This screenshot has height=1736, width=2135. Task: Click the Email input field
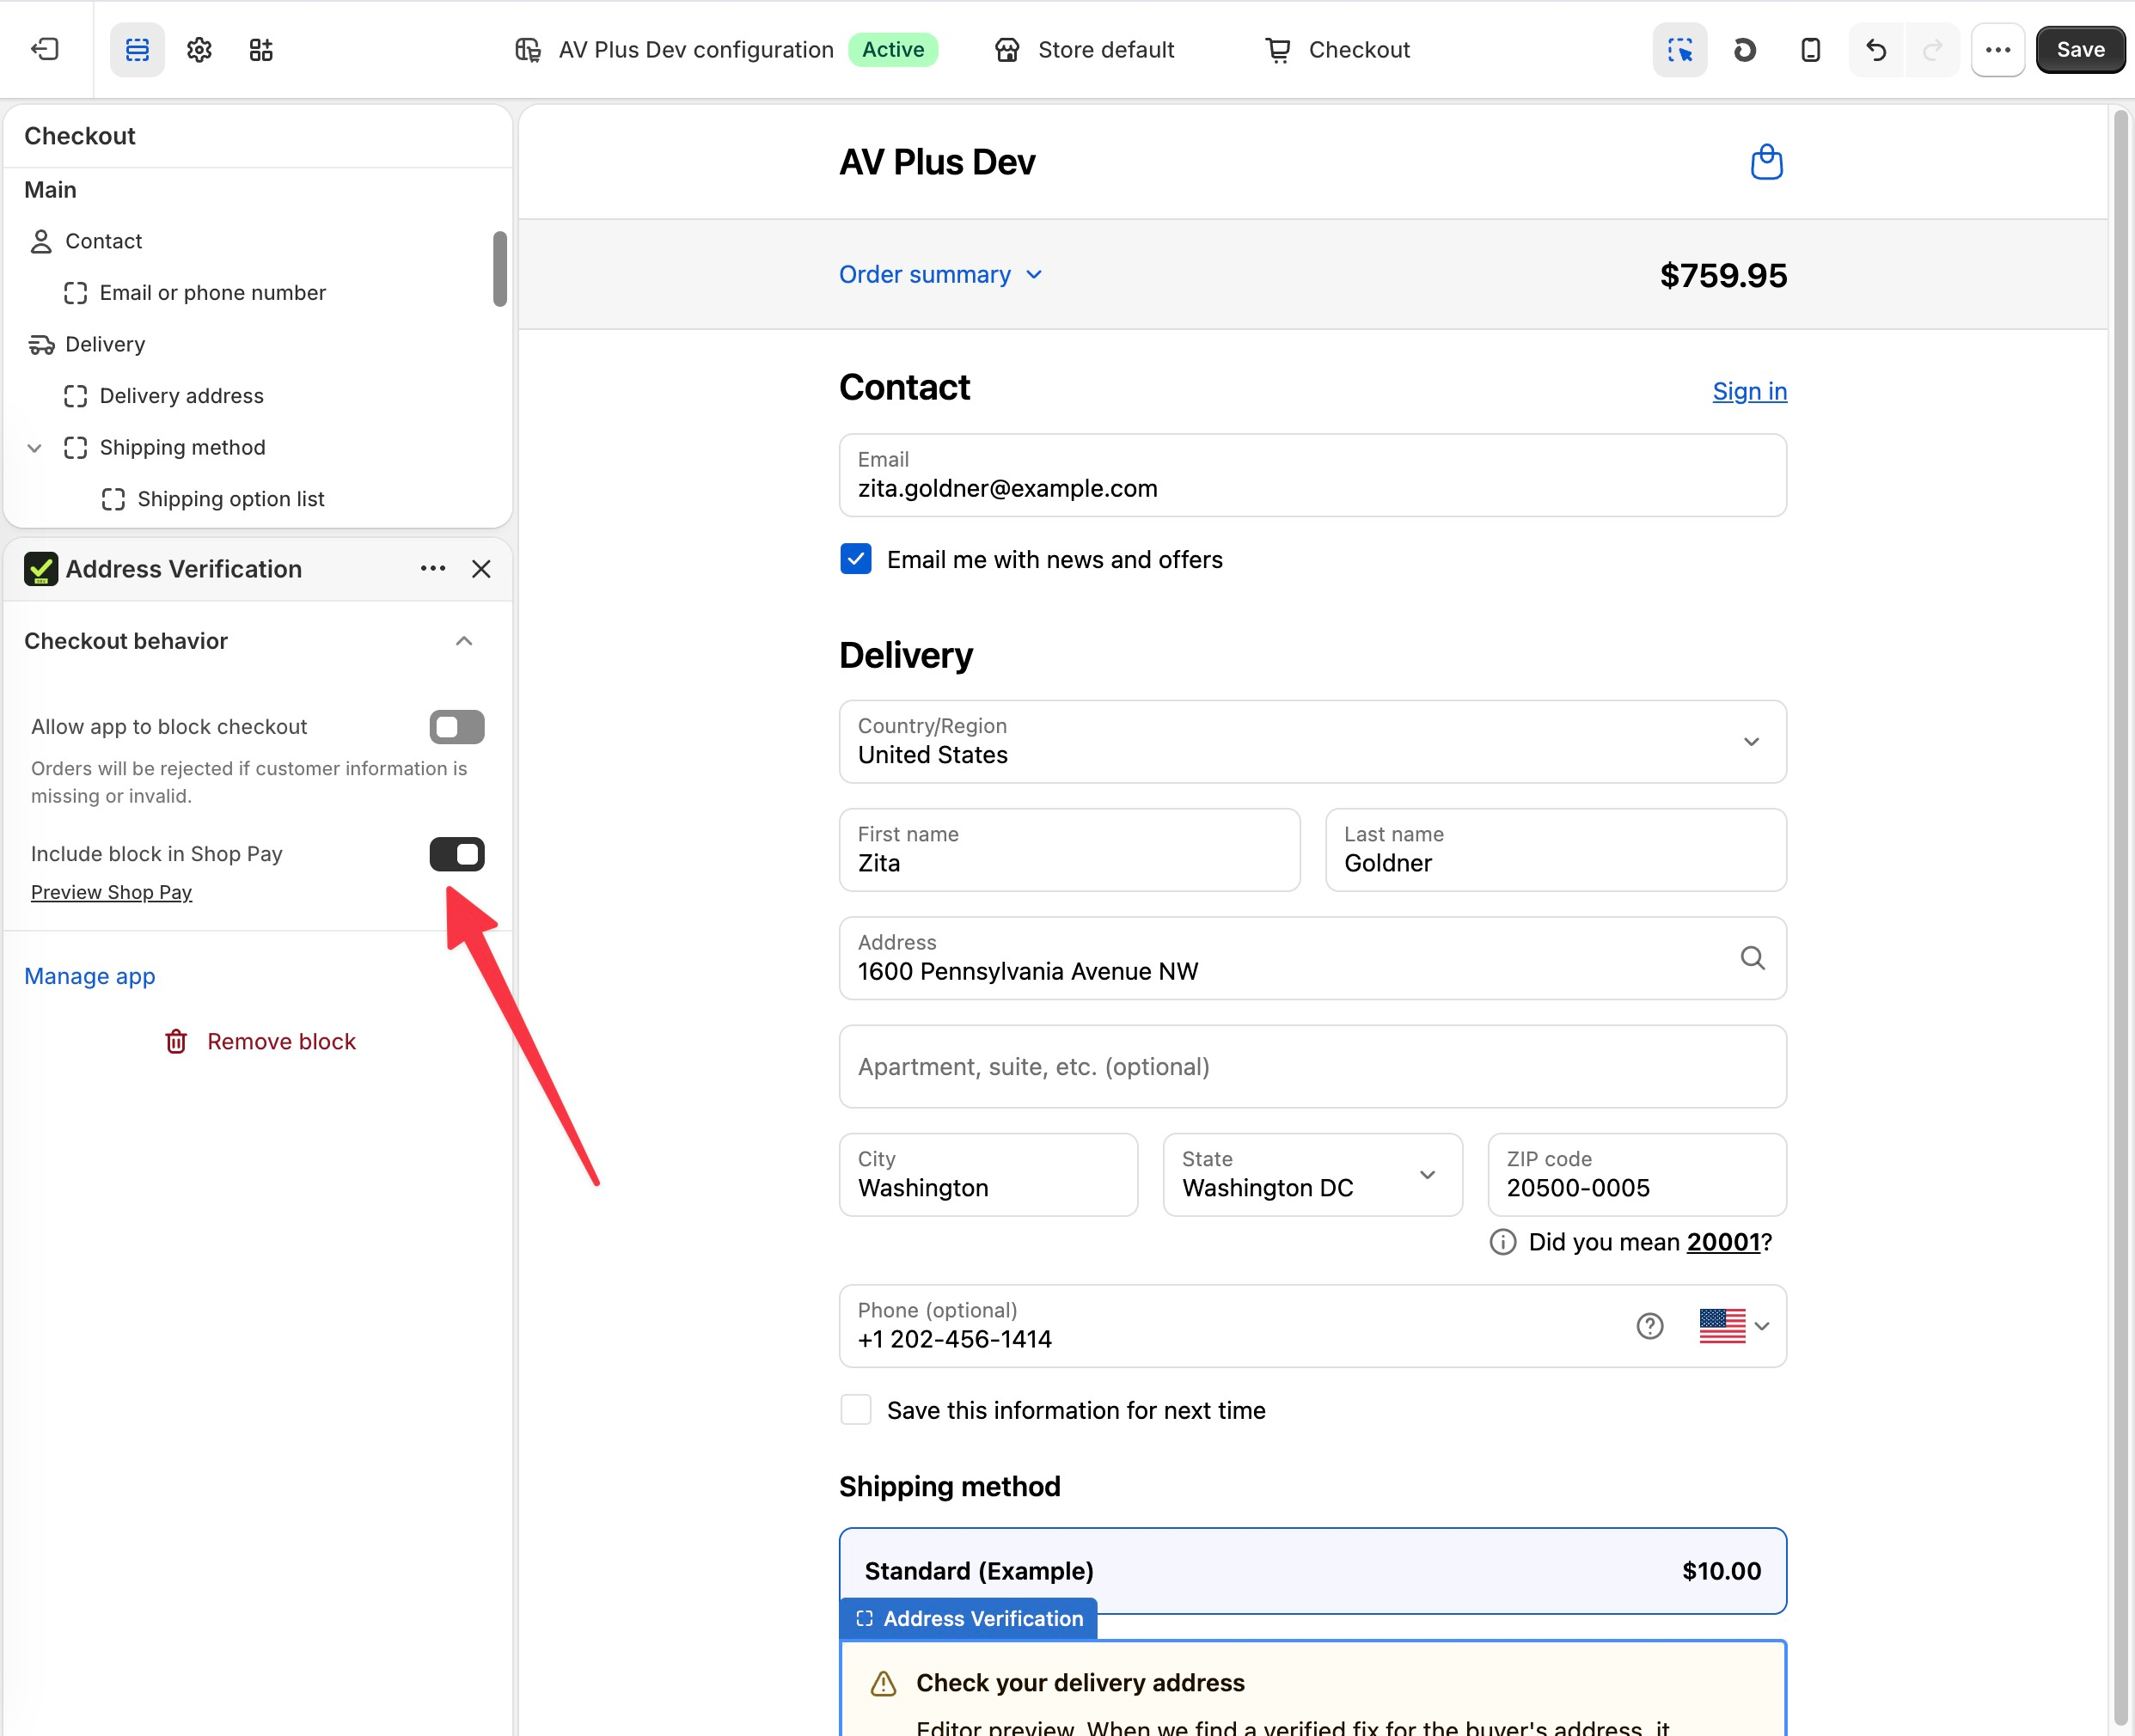click(1313, 475)
